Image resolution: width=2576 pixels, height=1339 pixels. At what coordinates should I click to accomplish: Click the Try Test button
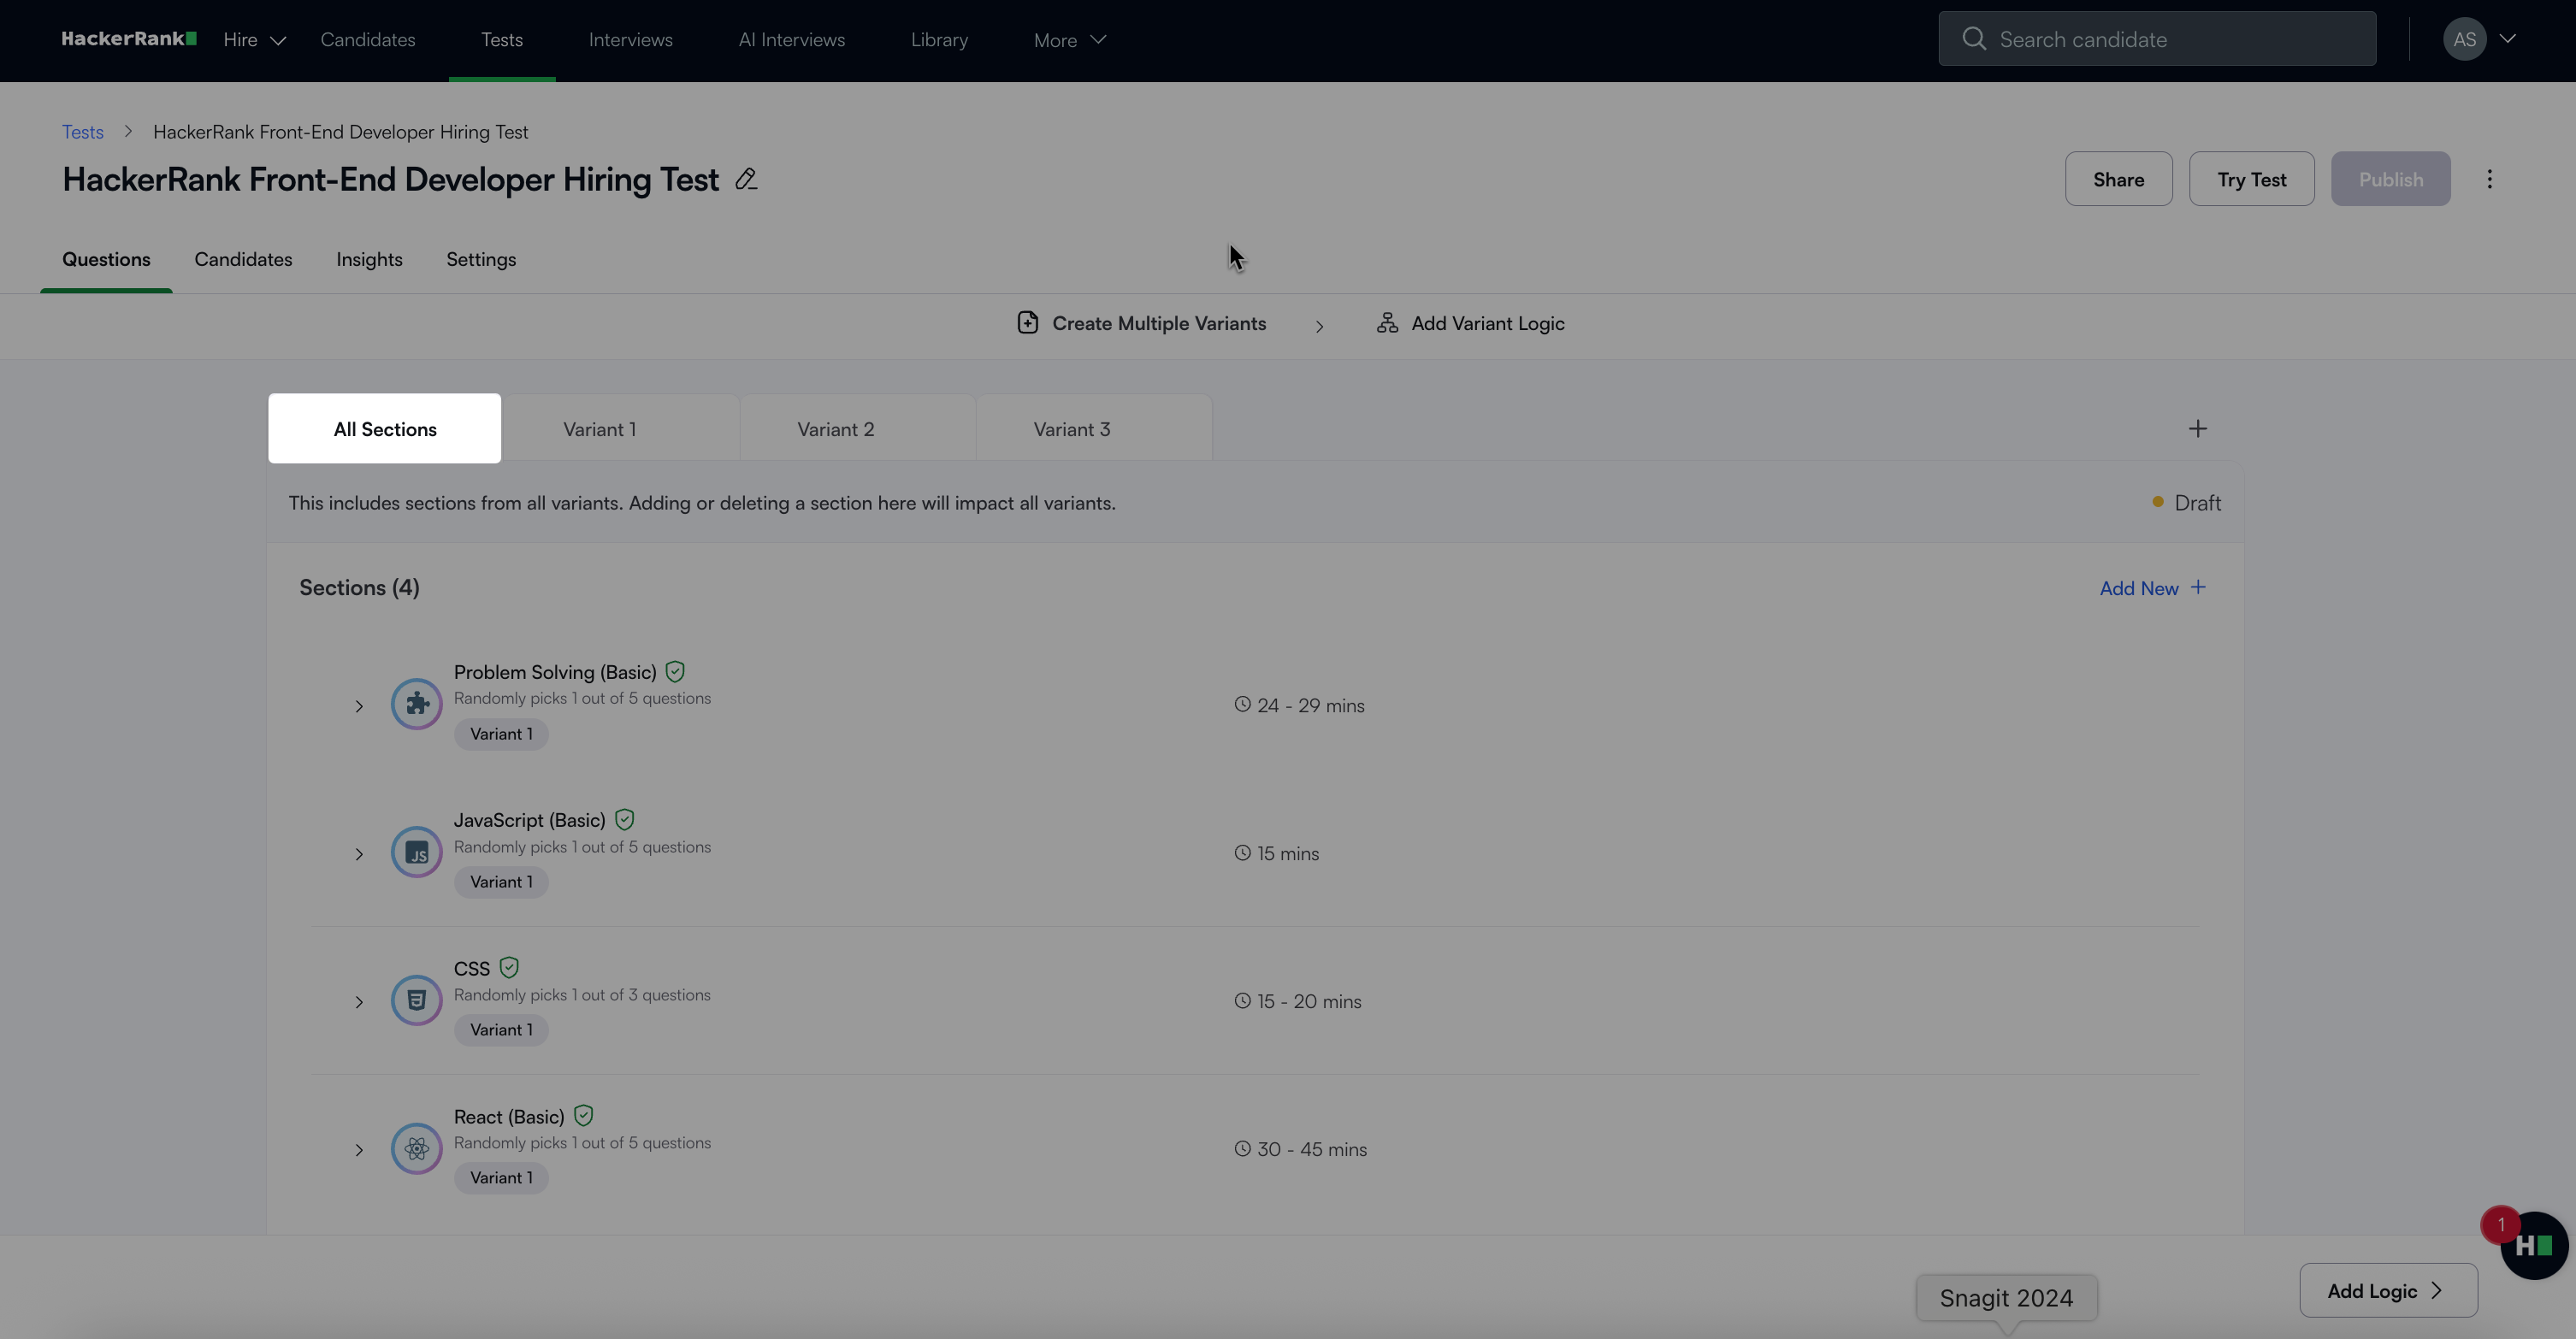point(2251,180)
